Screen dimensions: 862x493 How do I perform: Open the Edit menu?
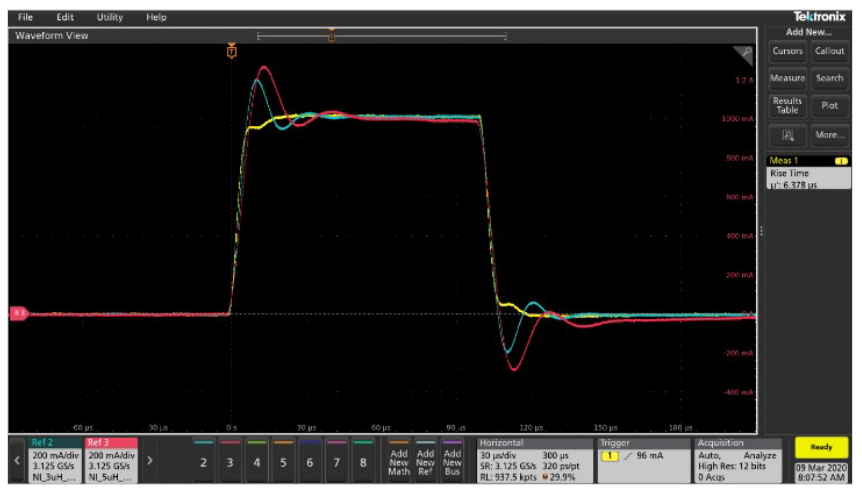65,17
